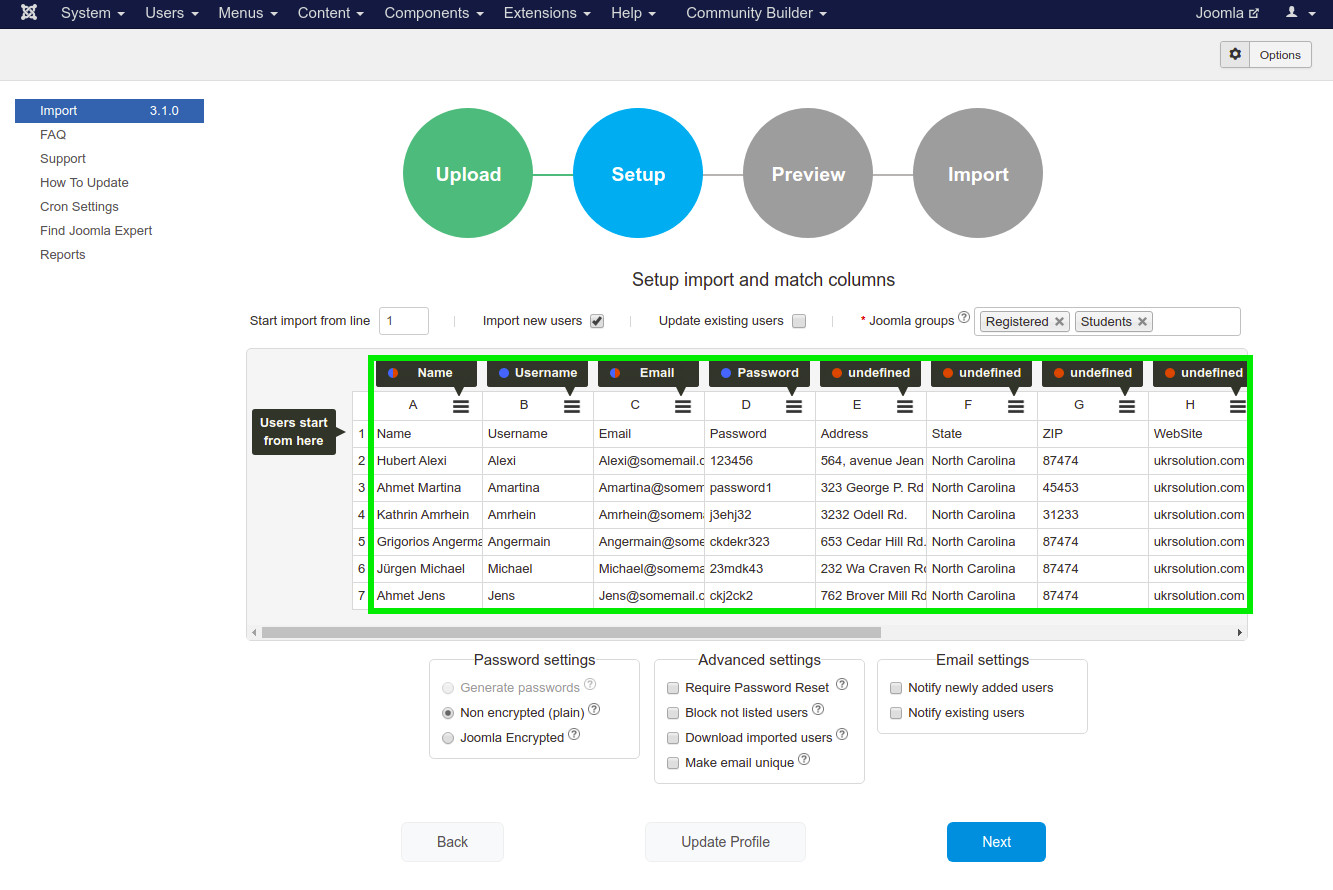Image resolution: width=1333 pixels, height=890 pixels.
Task: Go to the Preview step circle
Action: 808,174
